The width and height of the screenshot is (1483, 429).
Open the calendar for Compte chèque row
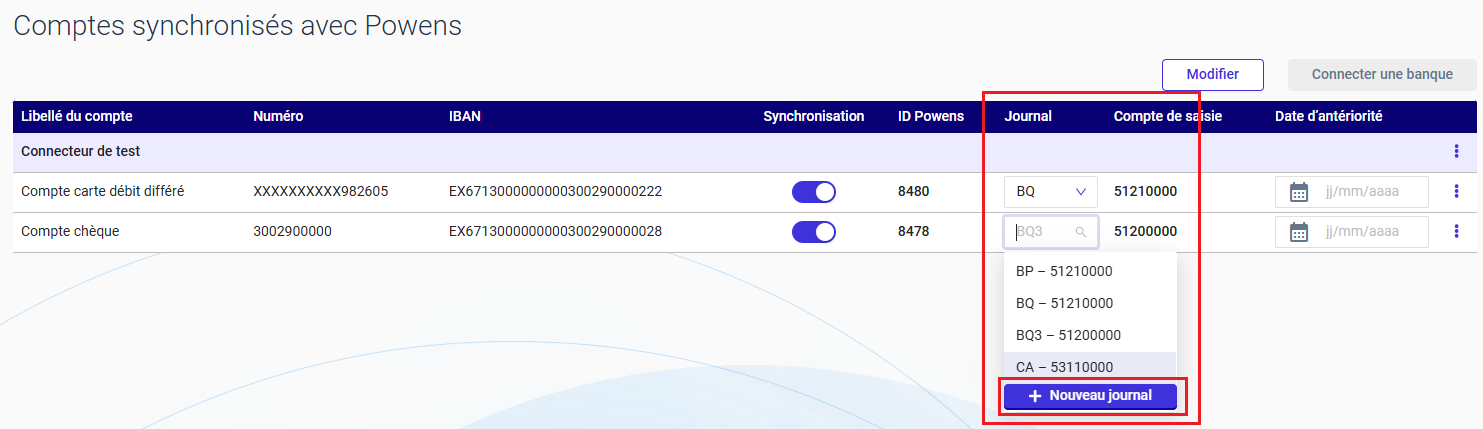1299,232
